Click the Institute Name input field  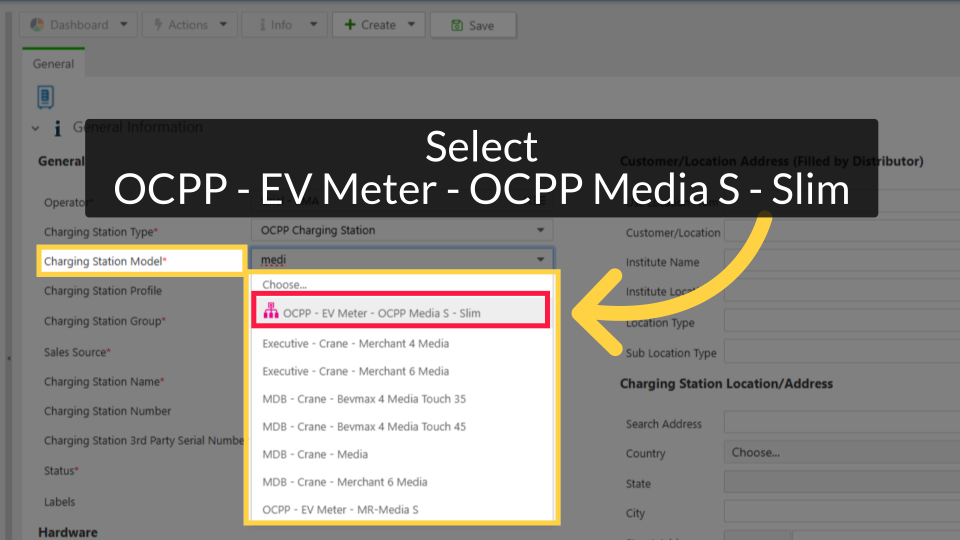pyautogui.click(x=842, y=261)
